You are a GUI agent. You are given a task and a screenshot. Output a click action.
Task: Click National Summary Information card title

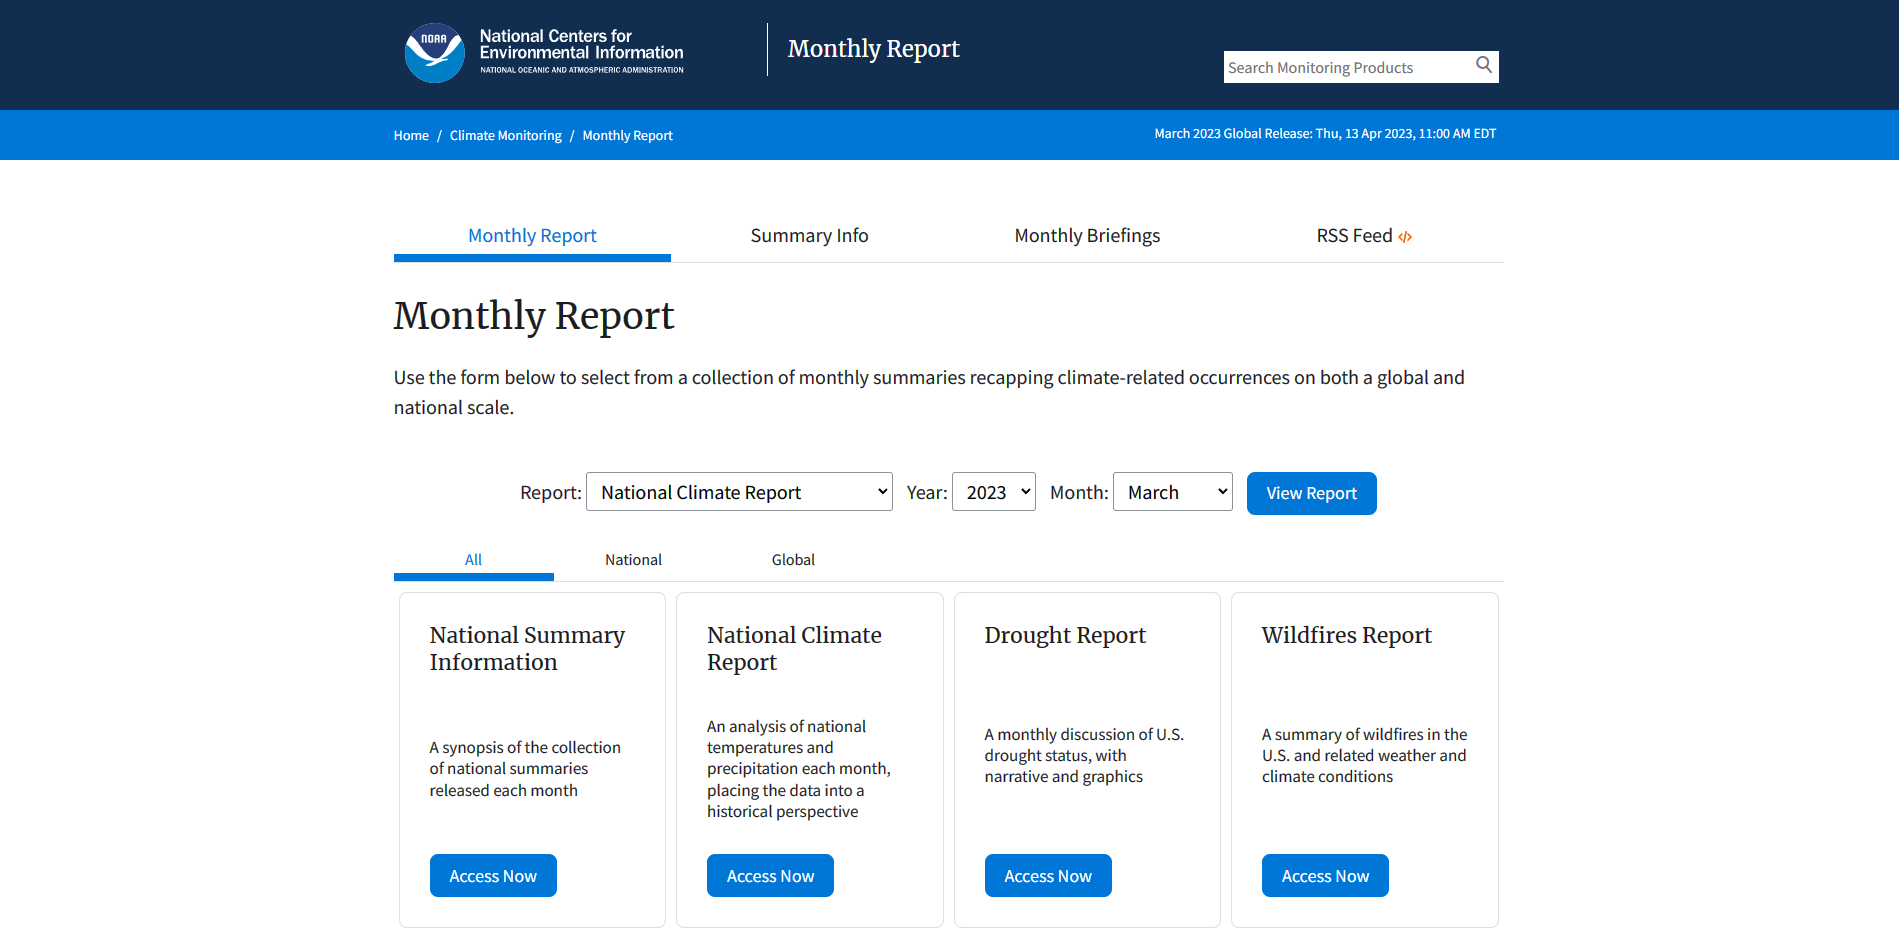pyautogui.click(x=527, y=648)
